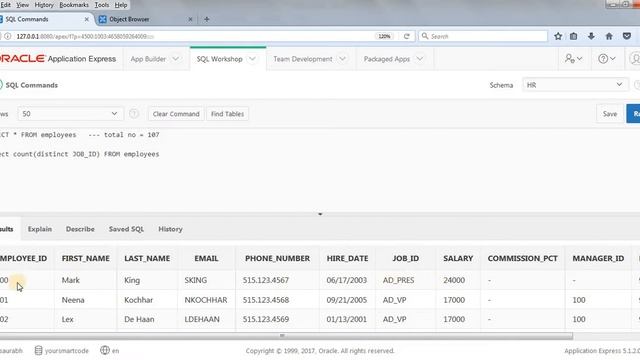Click the rows help question icon
Viewport: 640px width, 360px height.
pos(134,114)
